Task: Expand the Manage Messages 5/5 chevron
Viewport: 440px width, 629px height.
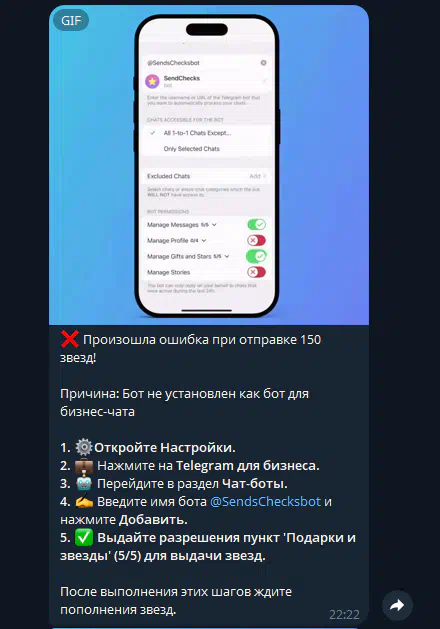Action: pos(214,225)
